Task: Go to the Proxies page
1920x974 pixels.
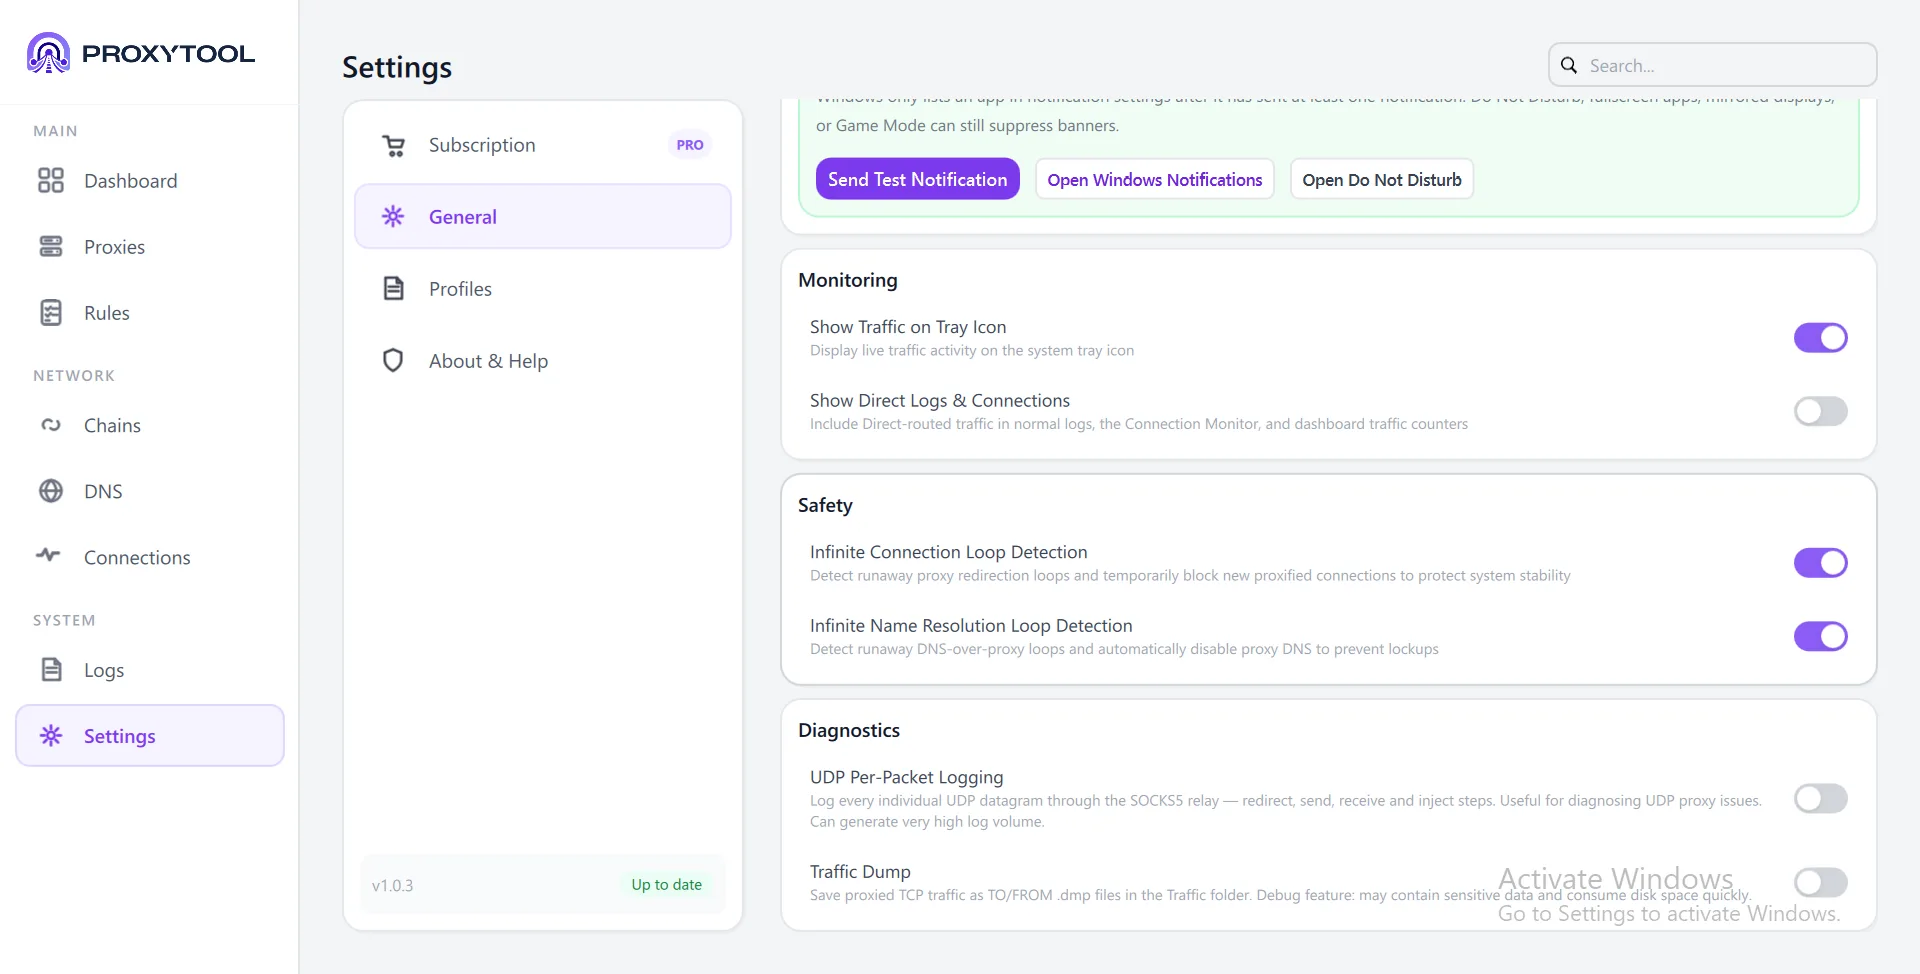Action: [150, 247]
